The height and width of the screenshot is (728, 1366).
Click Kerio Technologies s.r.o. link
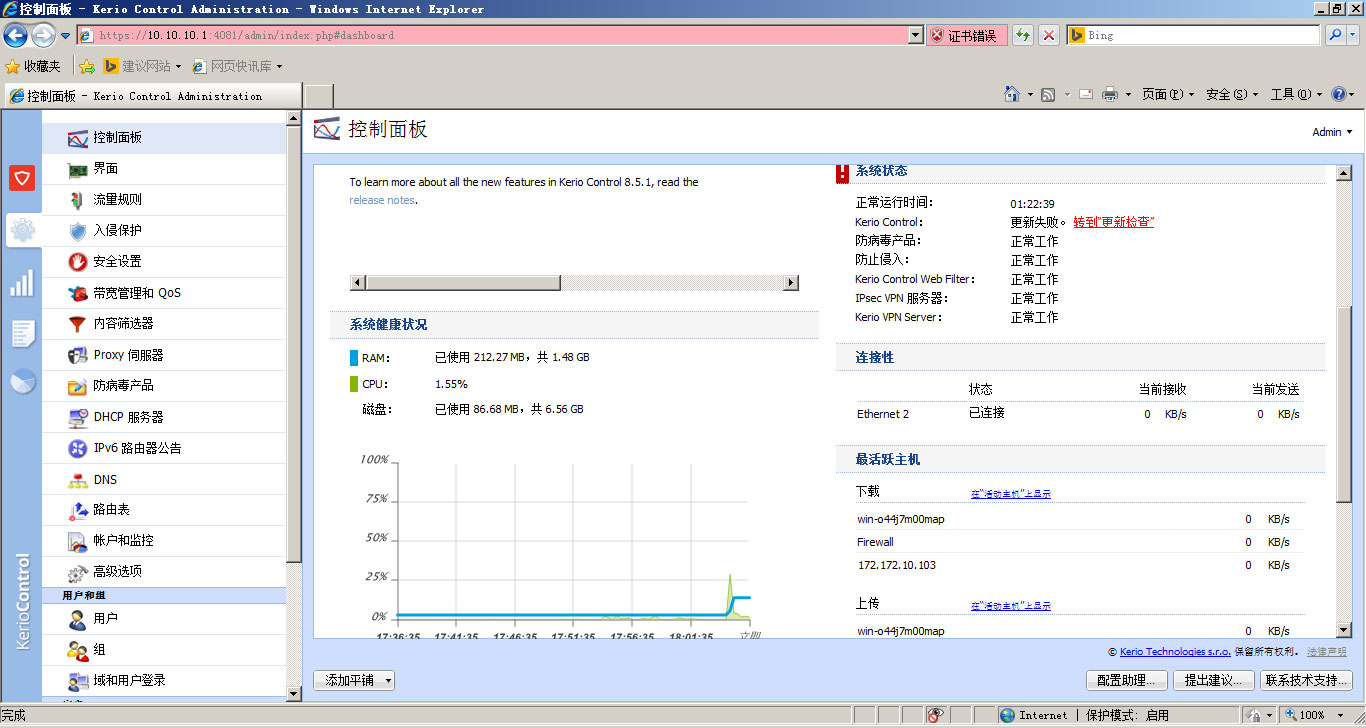point(1176,651)
